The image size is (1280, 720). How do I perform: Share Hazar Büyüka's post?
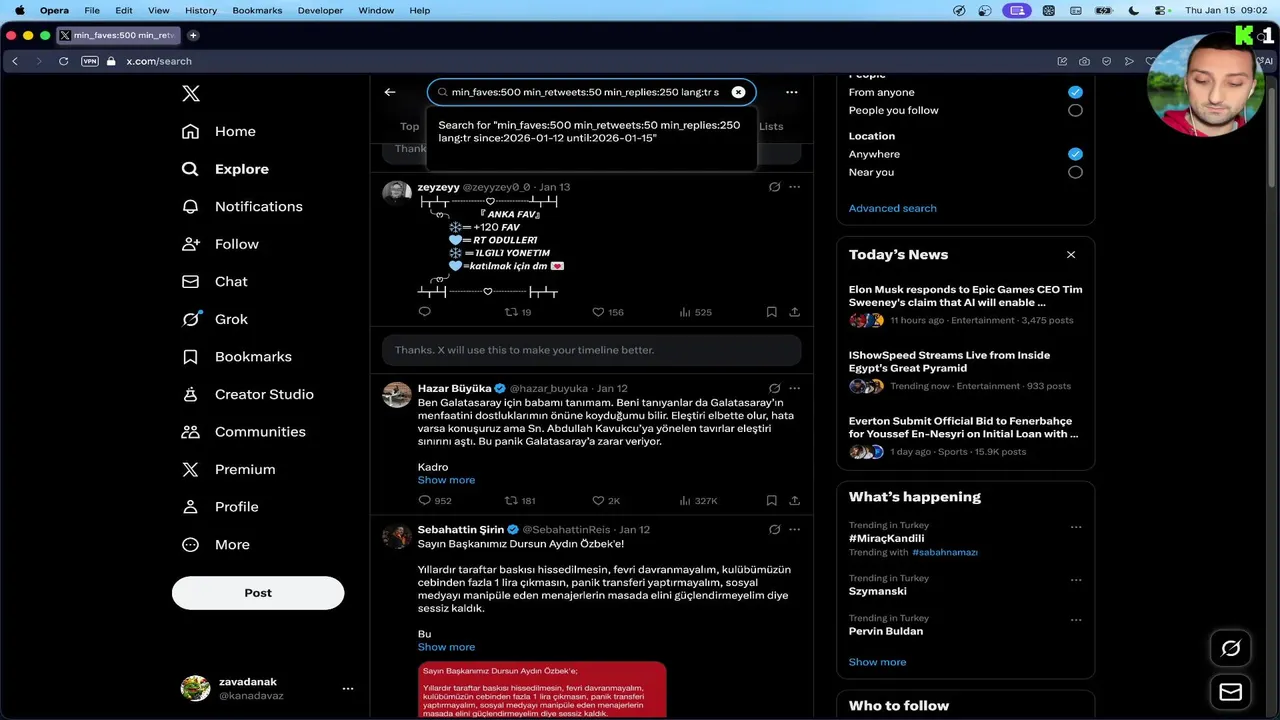[x=794, y=500]
